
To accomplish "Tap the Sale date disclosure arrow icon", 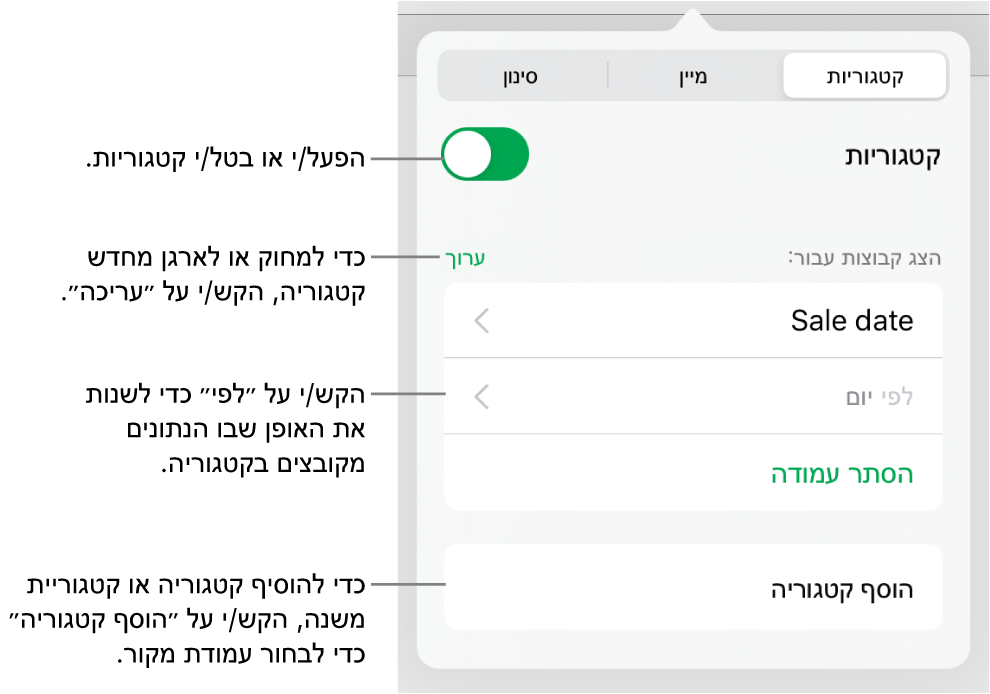I will click(x=481, y=320).
